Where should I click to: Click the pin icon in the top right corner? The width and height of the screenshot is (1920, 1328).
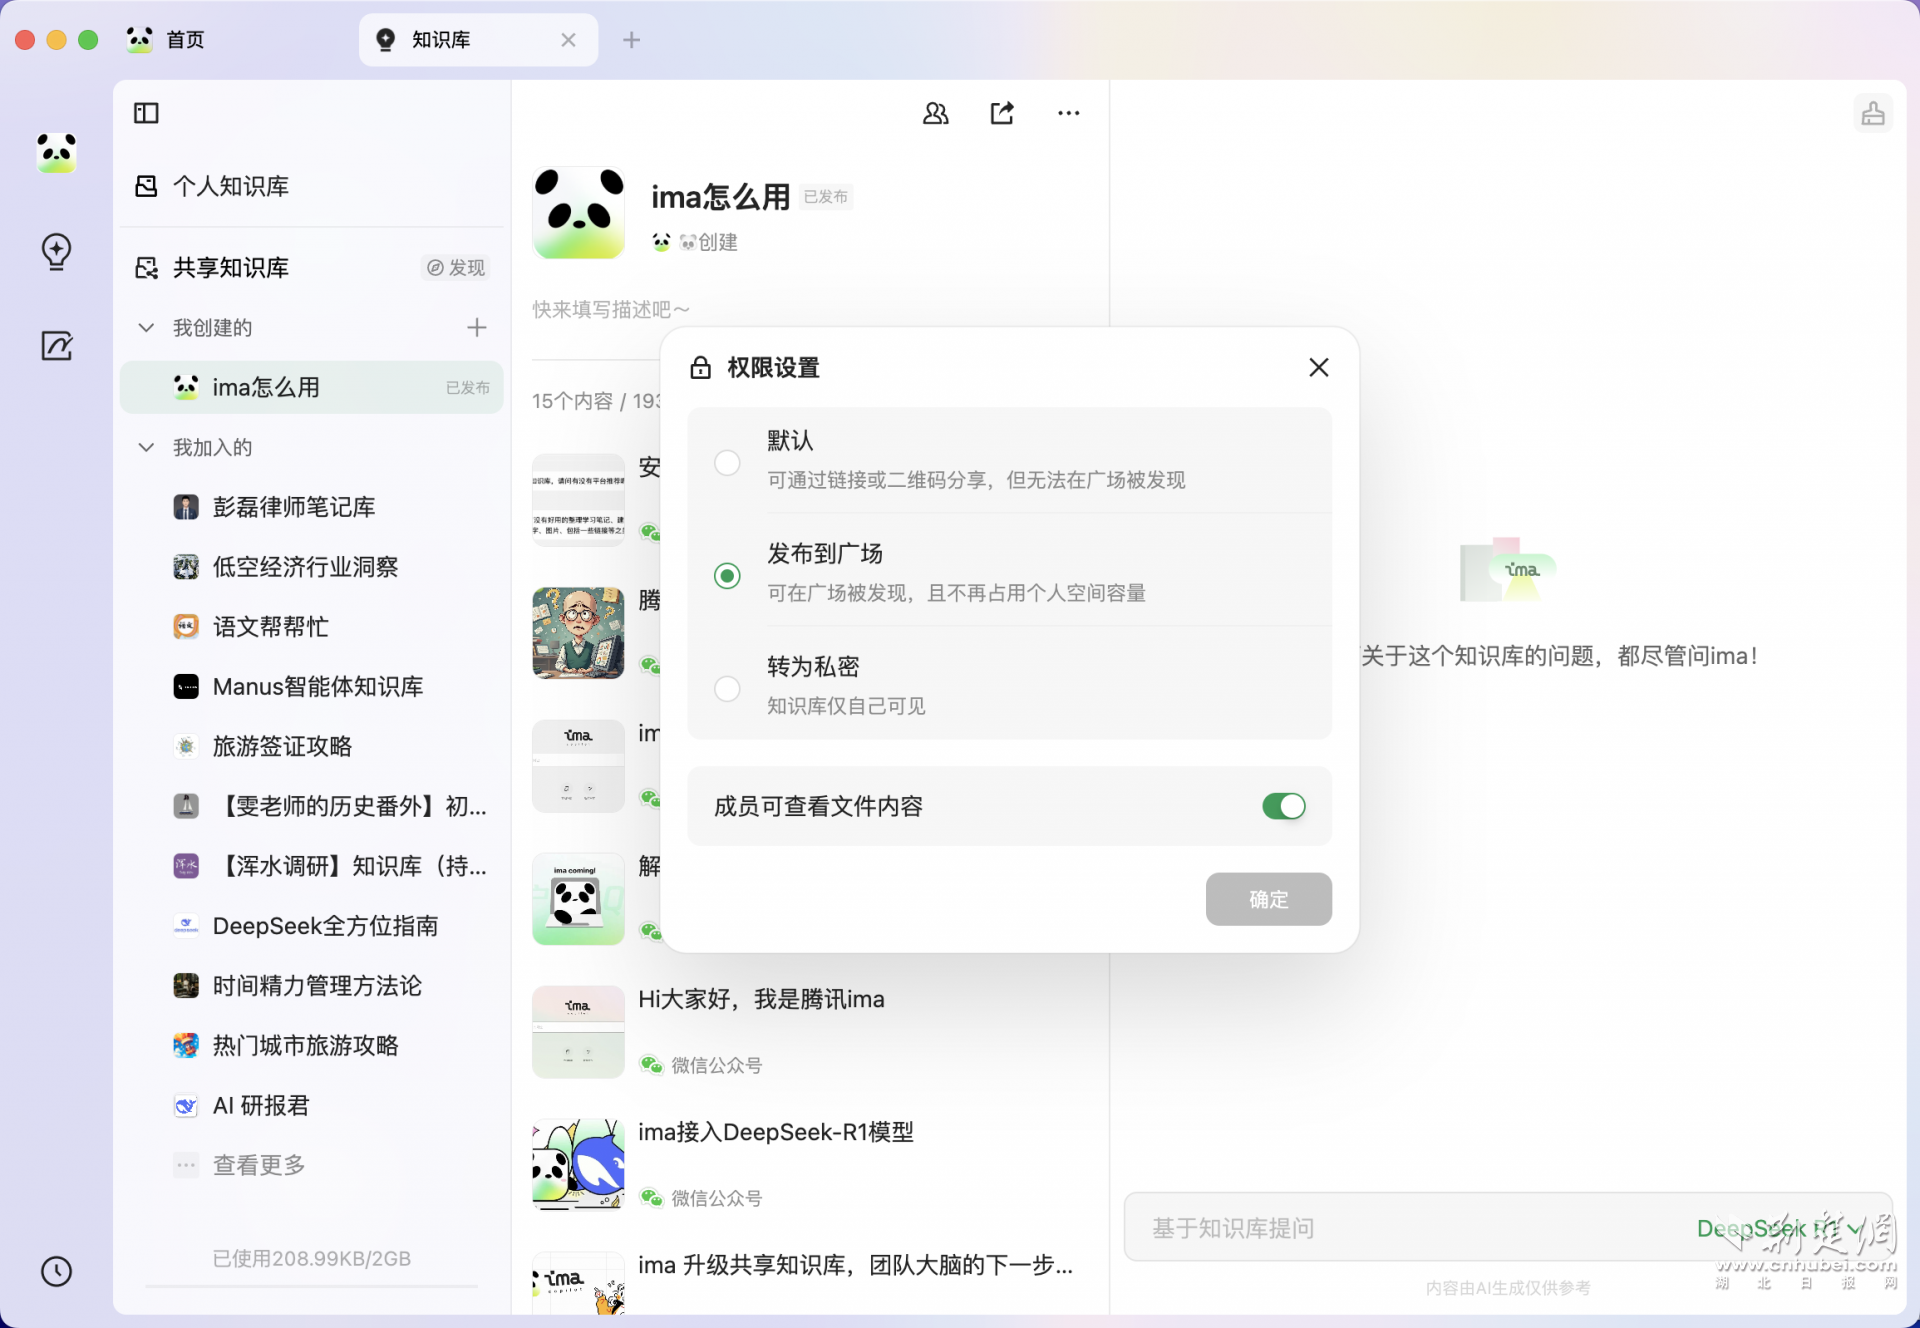(x=1874, y=113)
